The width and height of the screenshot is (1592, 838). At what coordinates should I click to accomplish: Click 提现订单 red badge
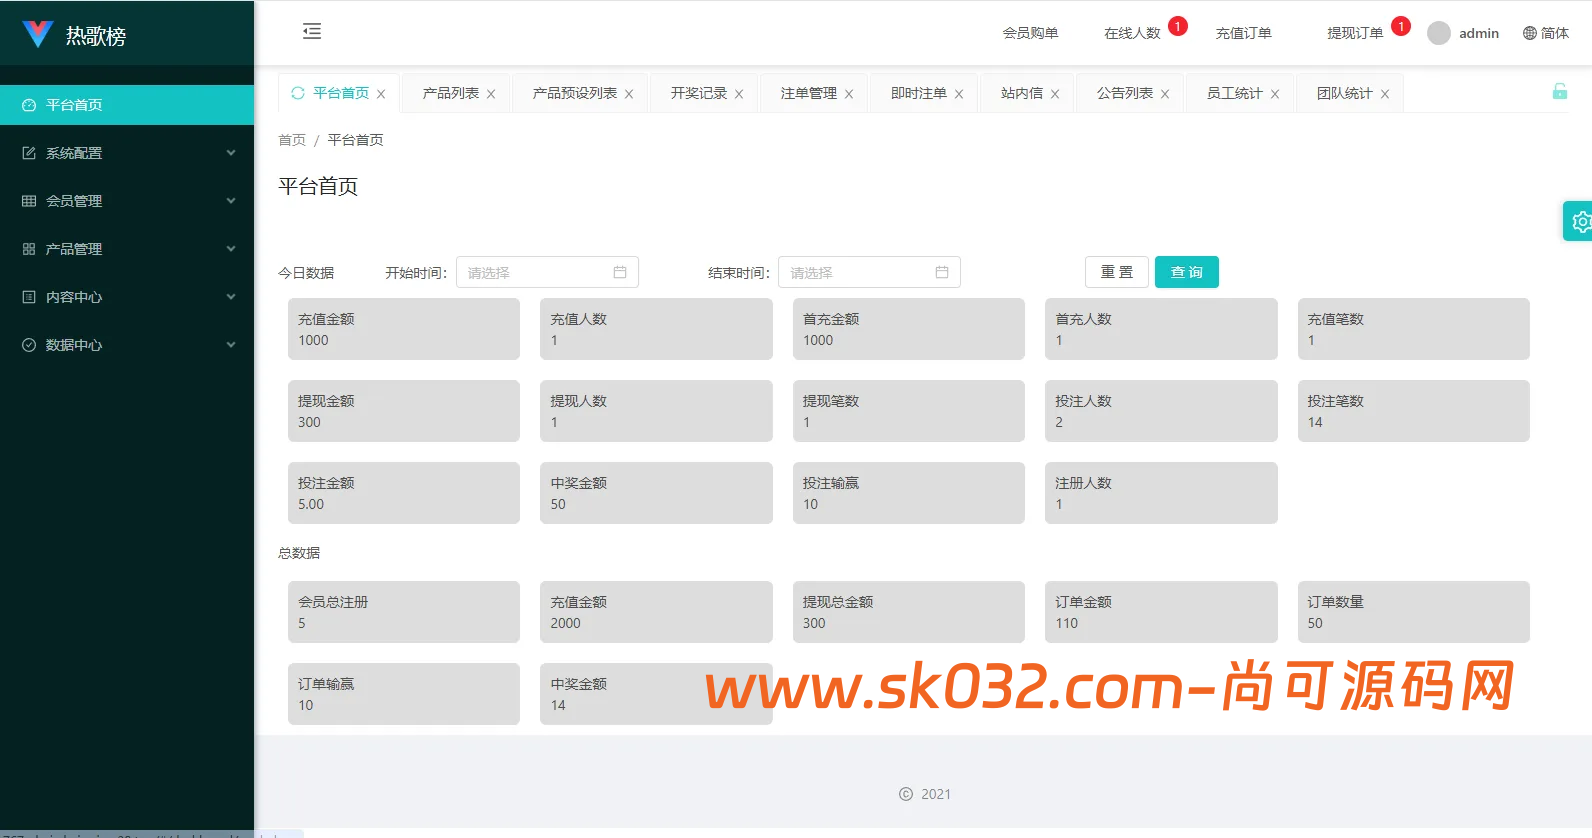1401,26
